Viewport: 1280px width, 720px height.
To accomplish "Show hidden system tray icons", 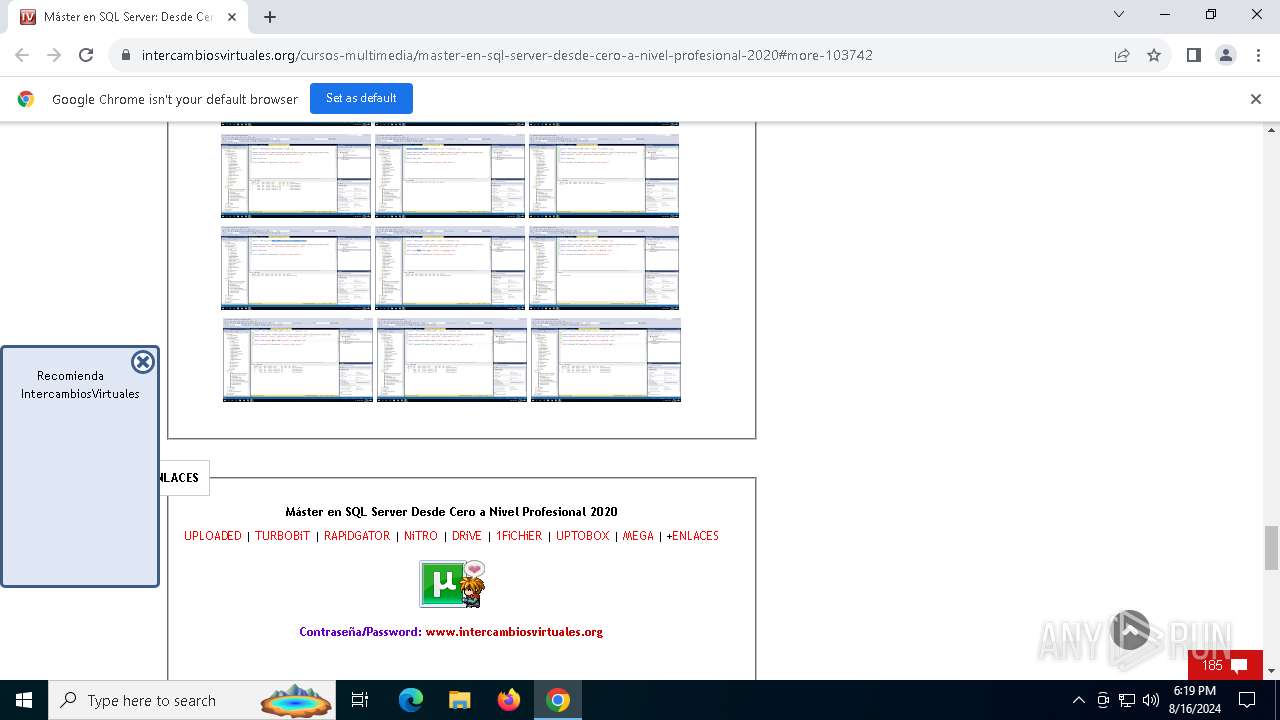I will click(1078, 700).
